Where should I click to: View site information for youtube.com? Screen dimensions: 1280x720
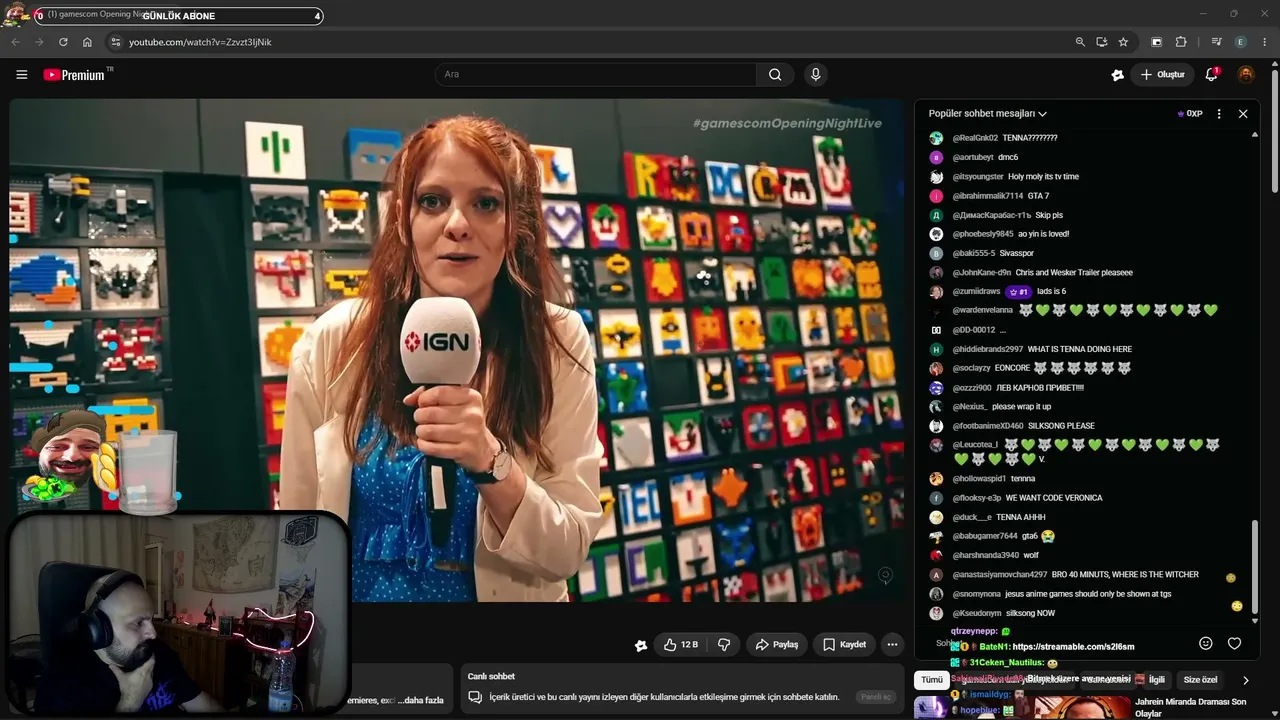point(115,42)
